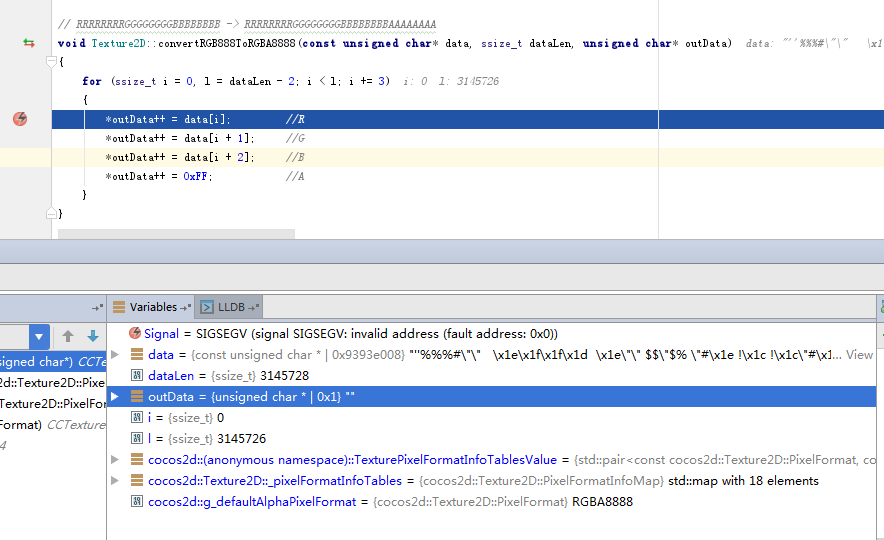Click the icon beside variable l
The image size is (884, 540).
click(136, 439)
